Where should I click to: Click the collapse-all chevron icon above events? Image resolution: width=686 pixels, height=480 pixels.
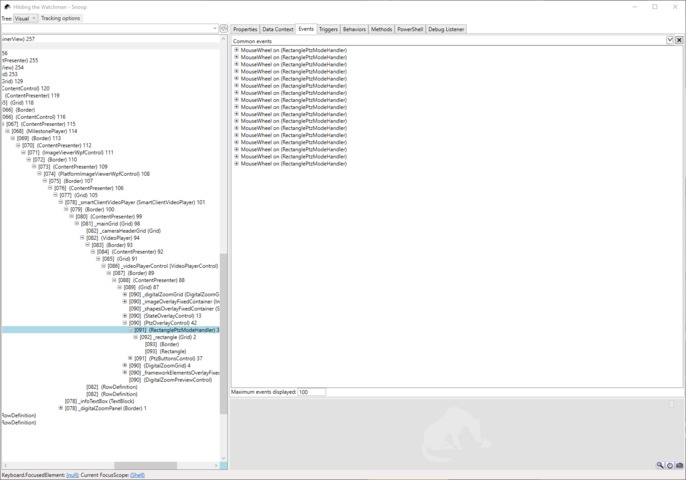(670, 41)
